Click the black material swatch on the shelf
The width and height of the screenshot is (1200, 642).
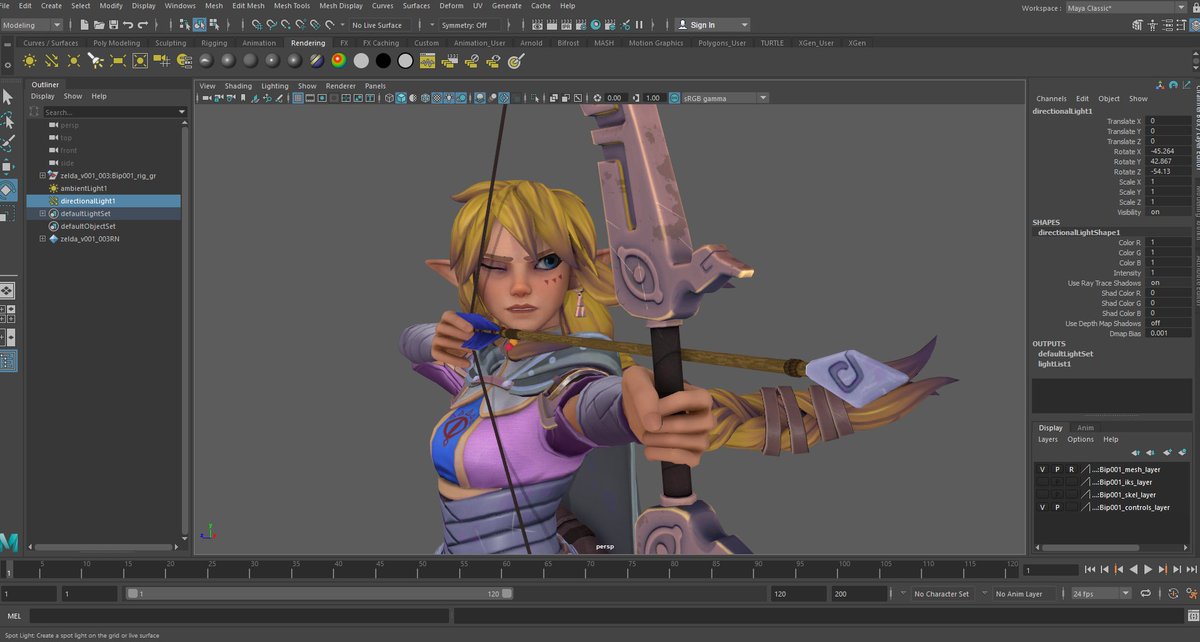[382, 60]
